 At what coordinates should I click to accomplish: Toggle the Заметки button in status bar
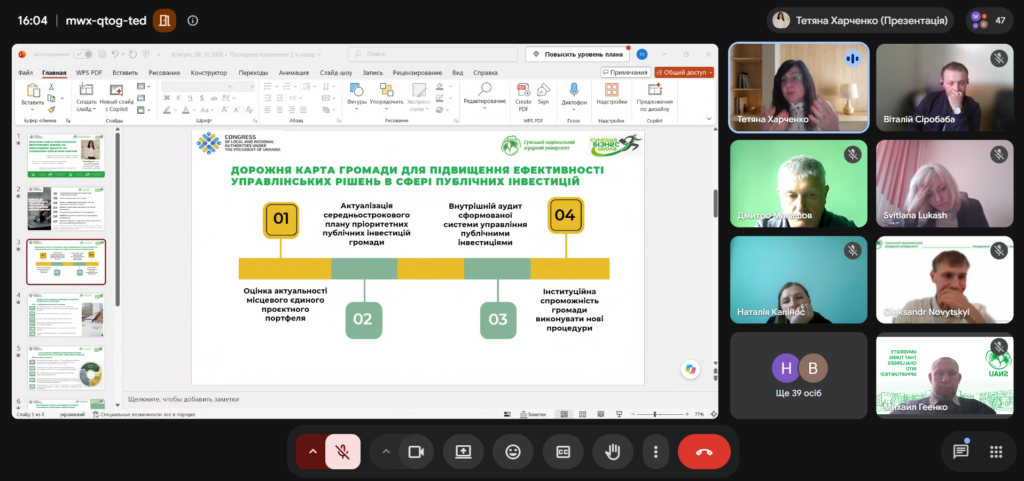(x=532, y=414)
